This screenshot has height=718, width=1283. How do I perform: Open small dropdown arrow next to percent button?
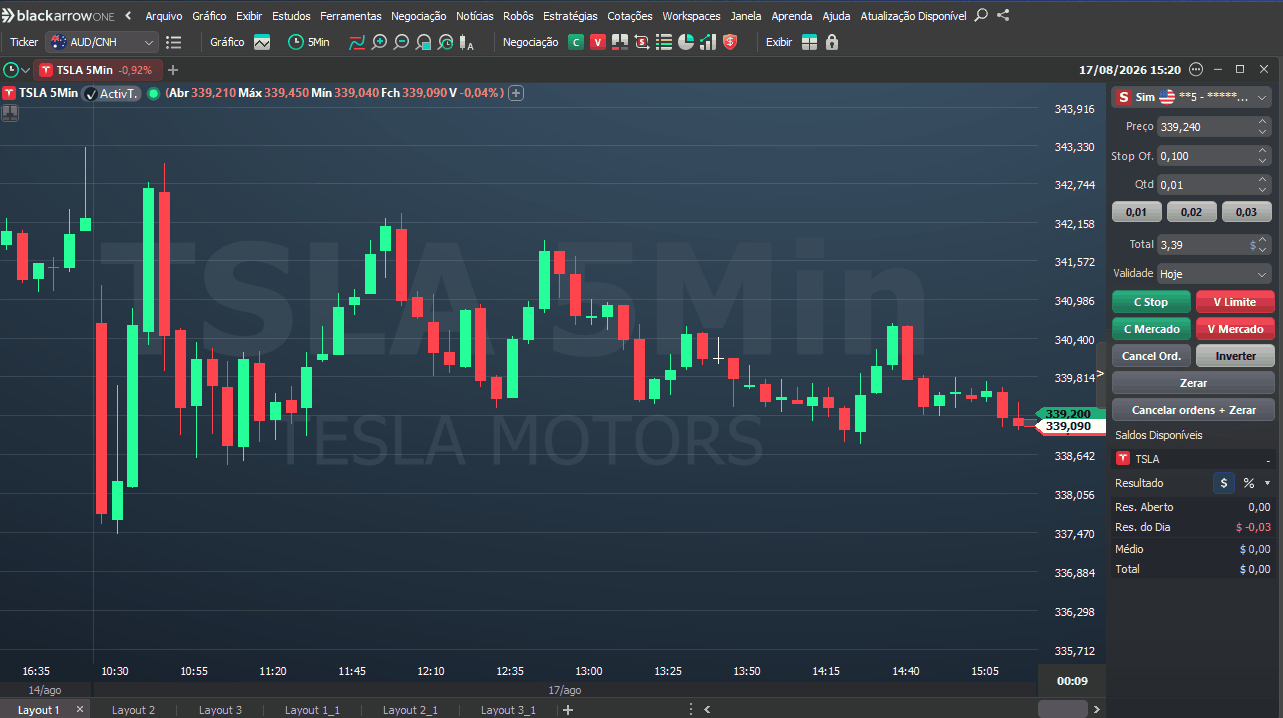click(1267, 483)
